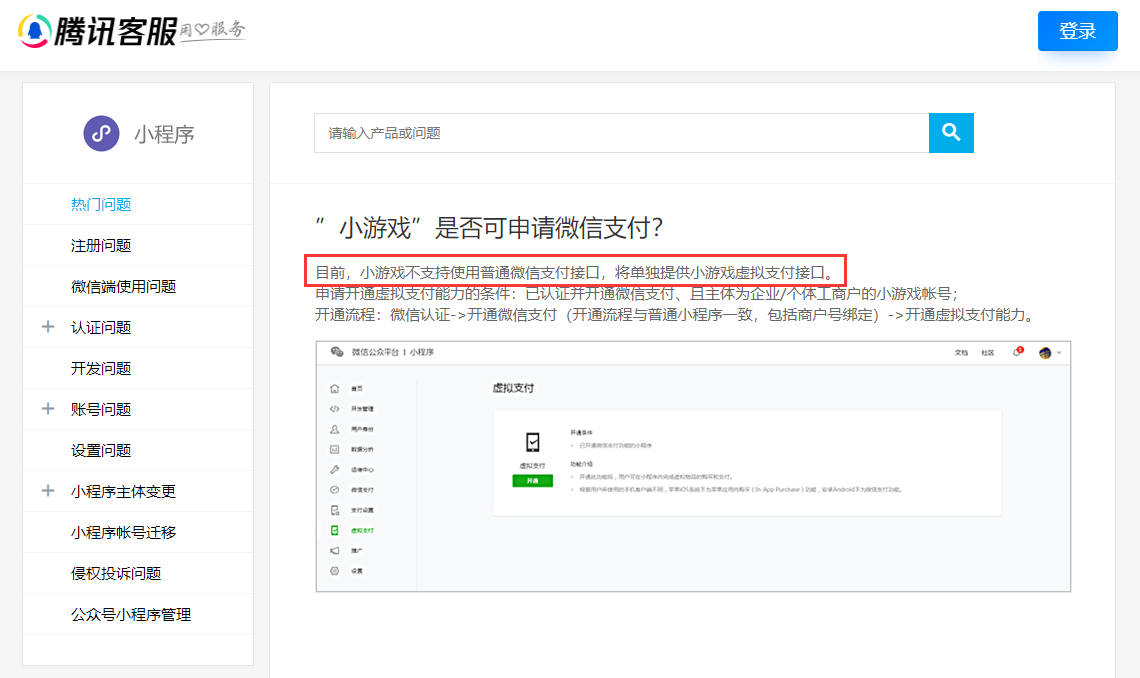Click the user avatar in the embedded screenshot
This screenshot has height=678, width=1140.
tap(1045, 353)
